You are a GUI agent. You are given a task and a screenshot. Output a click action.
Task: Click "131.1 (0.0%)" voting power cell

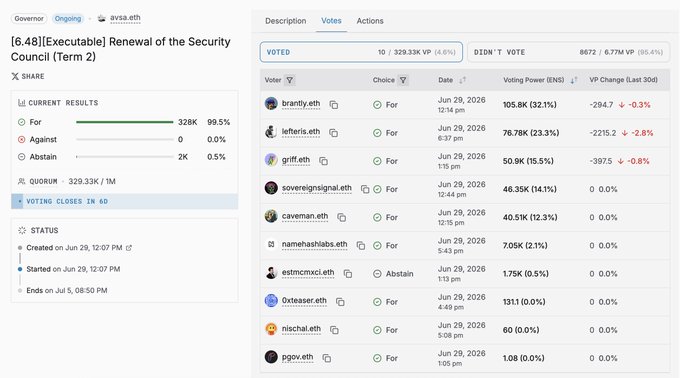(524, 302)
